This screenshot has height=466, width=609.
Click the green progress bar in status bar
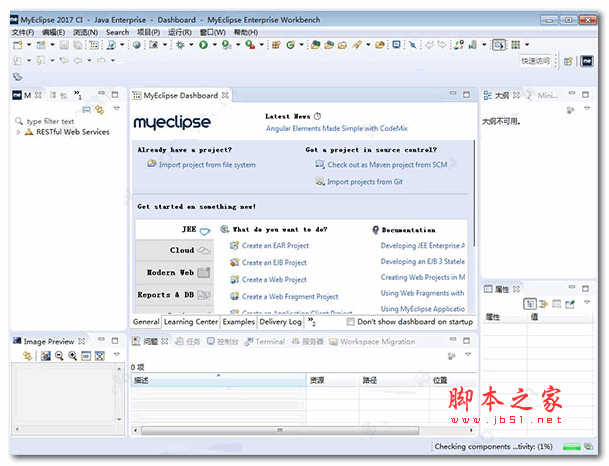571,447
